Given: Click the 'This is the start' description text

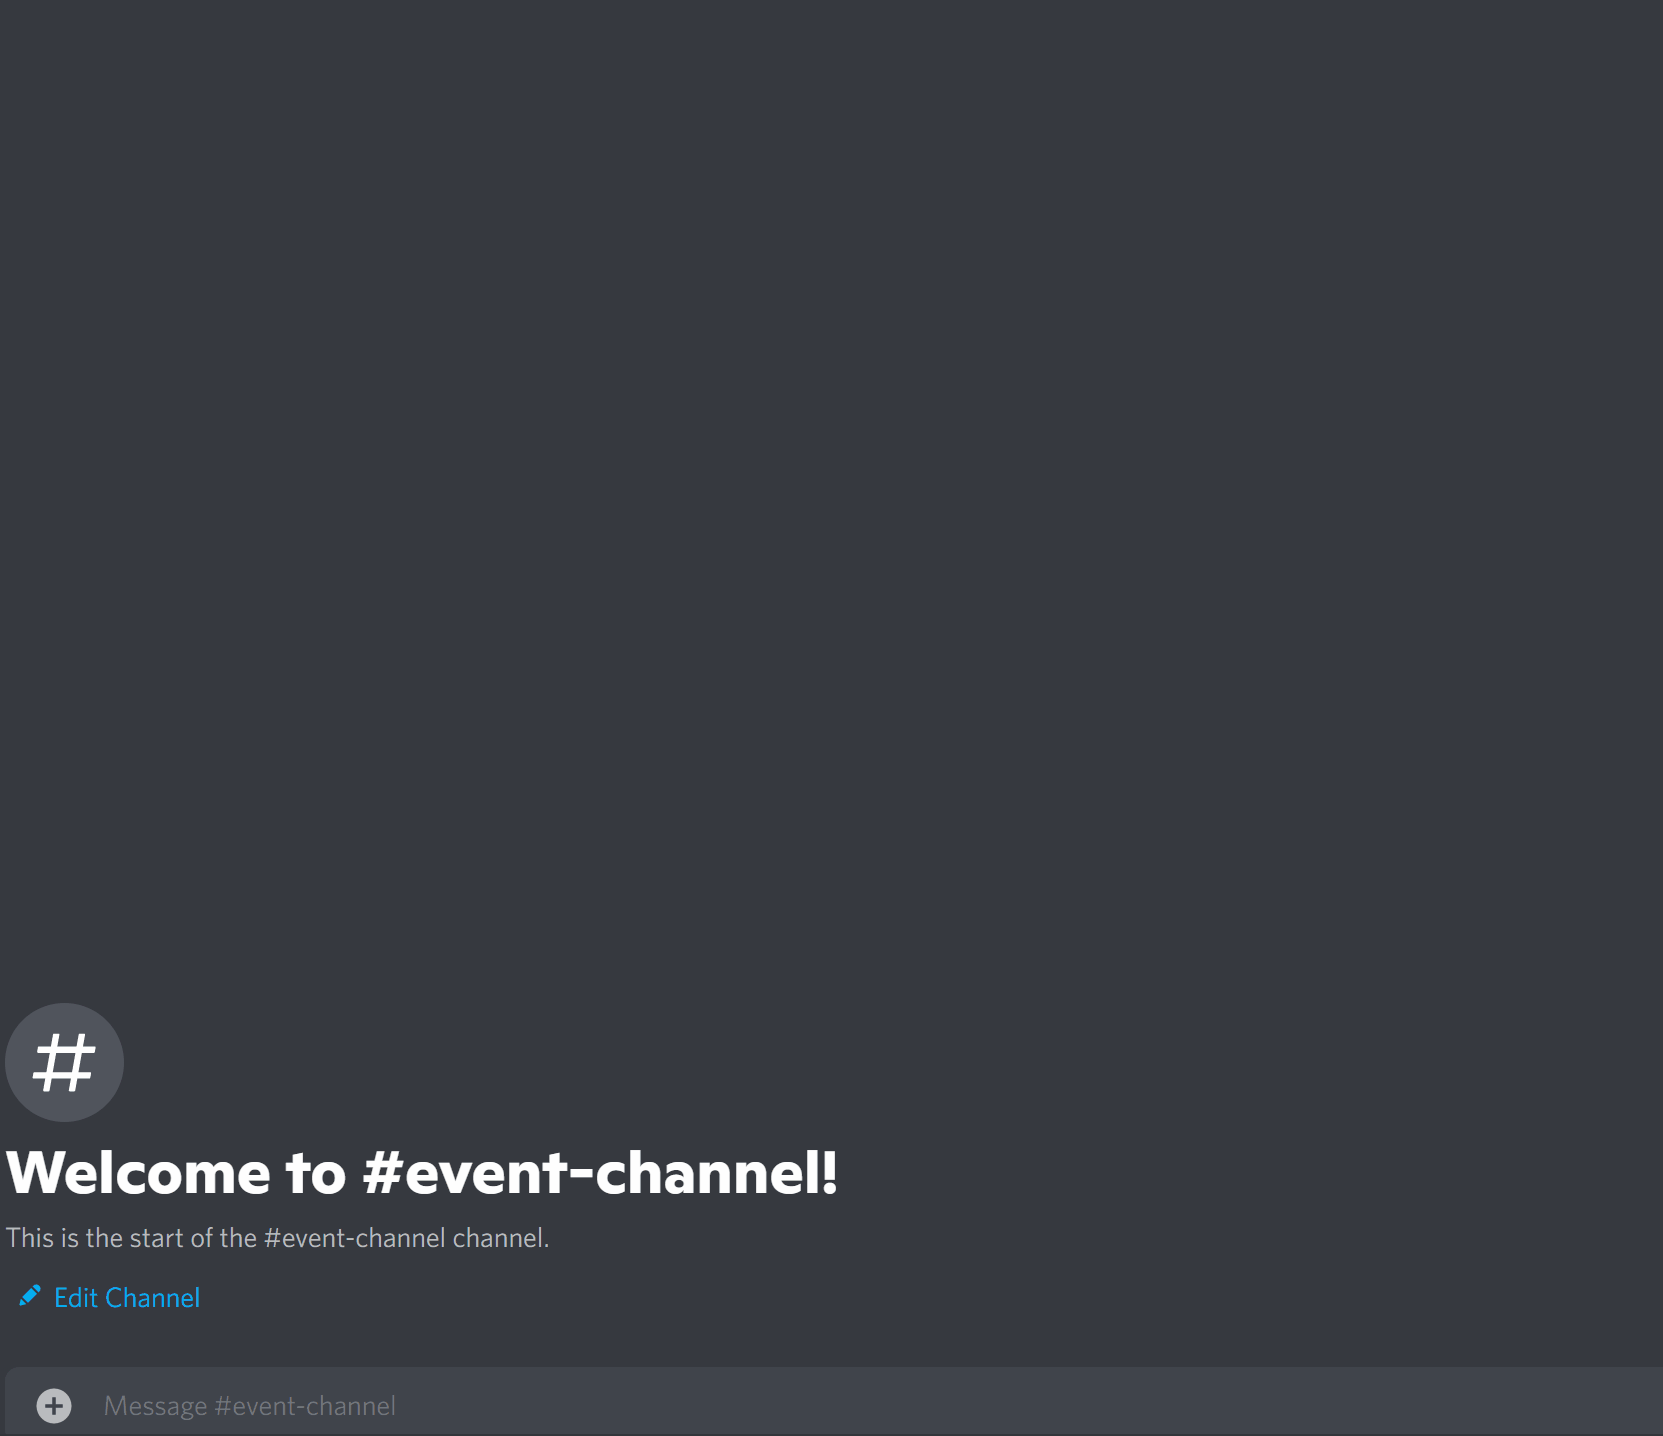Looking at the screenshot, I should pyautogui.click(x=277, y=1238).
